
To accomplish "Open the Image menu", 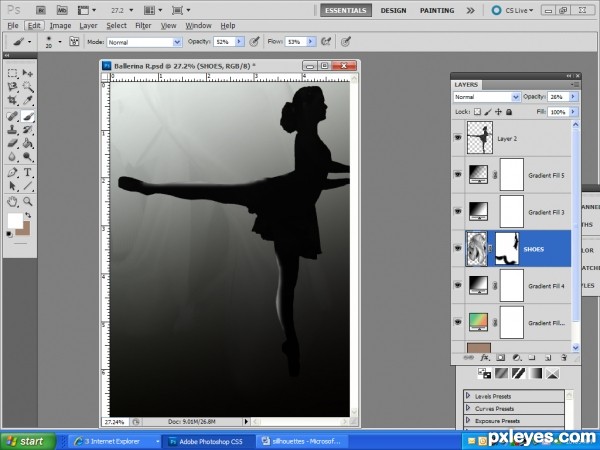I will pyautogui.click(x=60, y=26).
